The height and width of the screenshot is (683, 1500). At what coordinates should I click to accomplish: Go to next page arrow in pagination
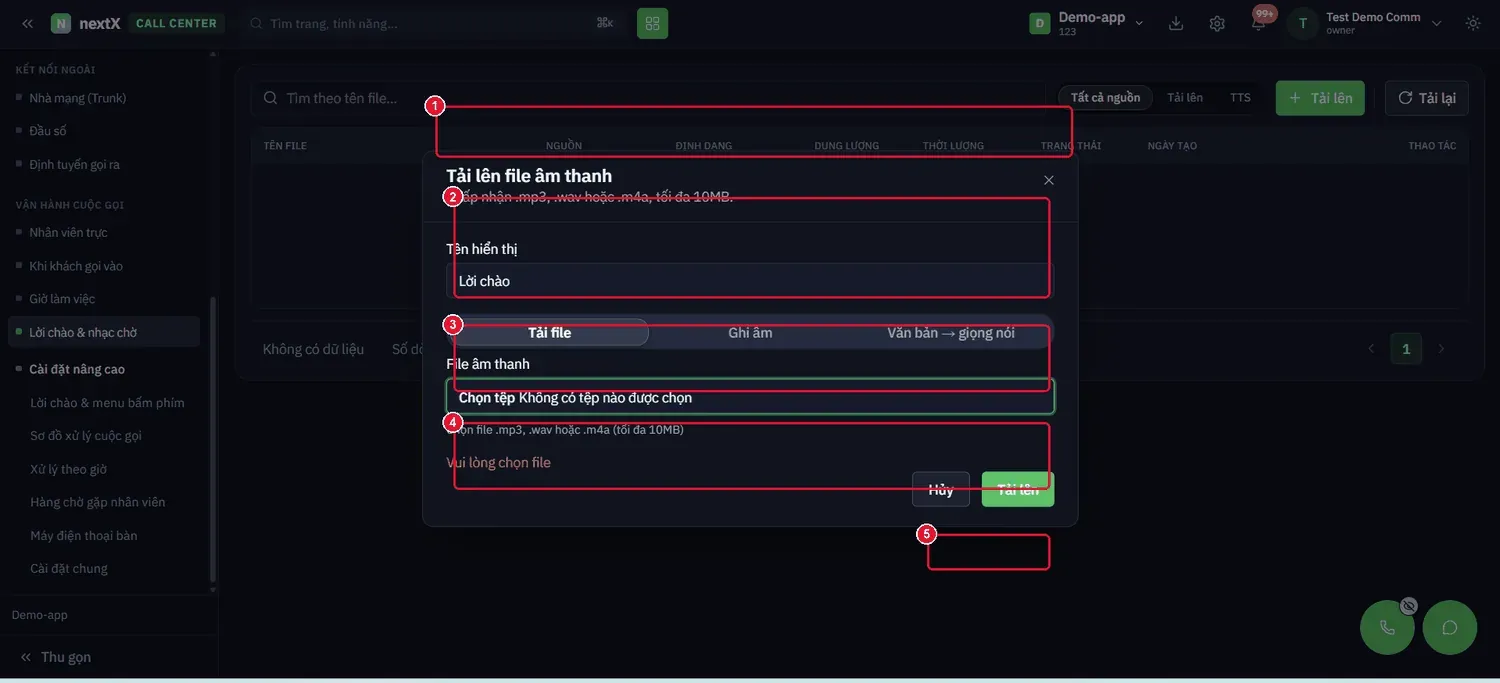(1441, 349)
